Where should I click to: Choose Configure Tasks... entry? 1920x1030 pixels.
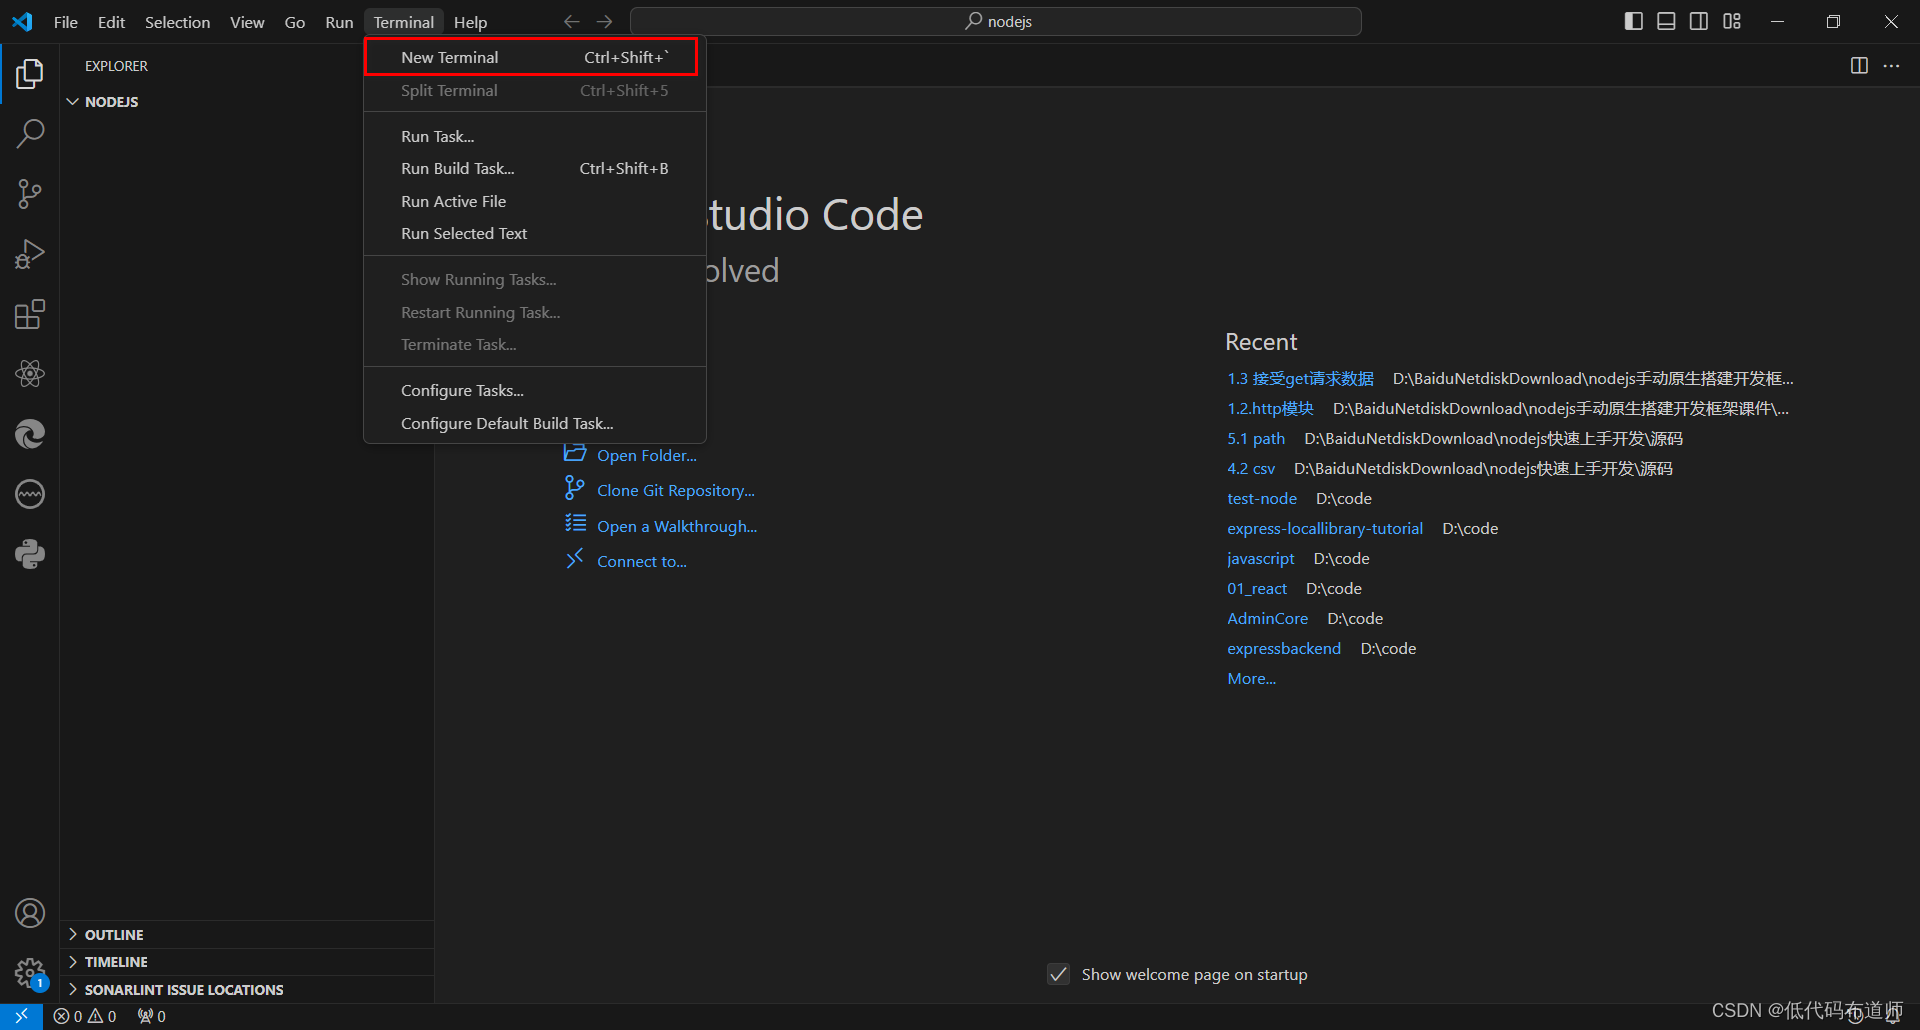535,390
